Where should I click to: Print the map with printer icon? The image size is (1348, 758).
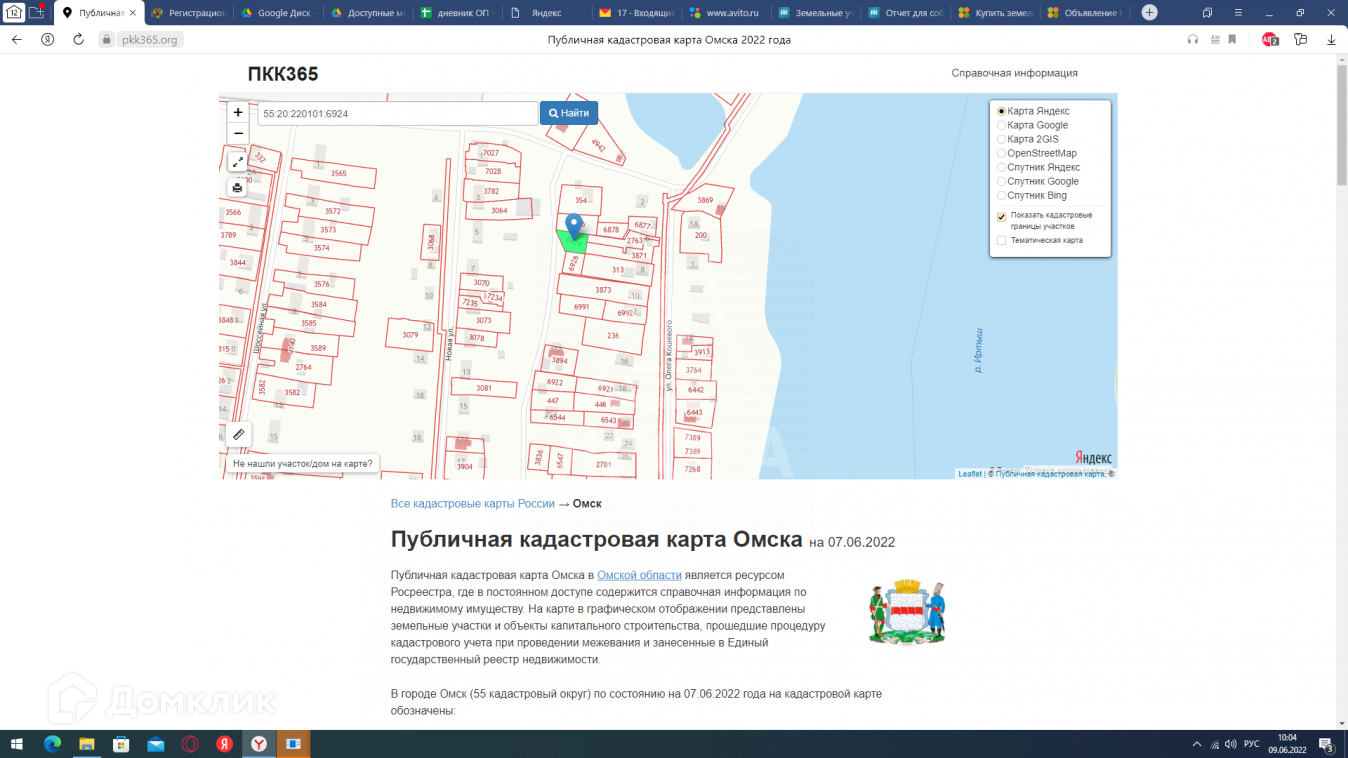(238, 188)
